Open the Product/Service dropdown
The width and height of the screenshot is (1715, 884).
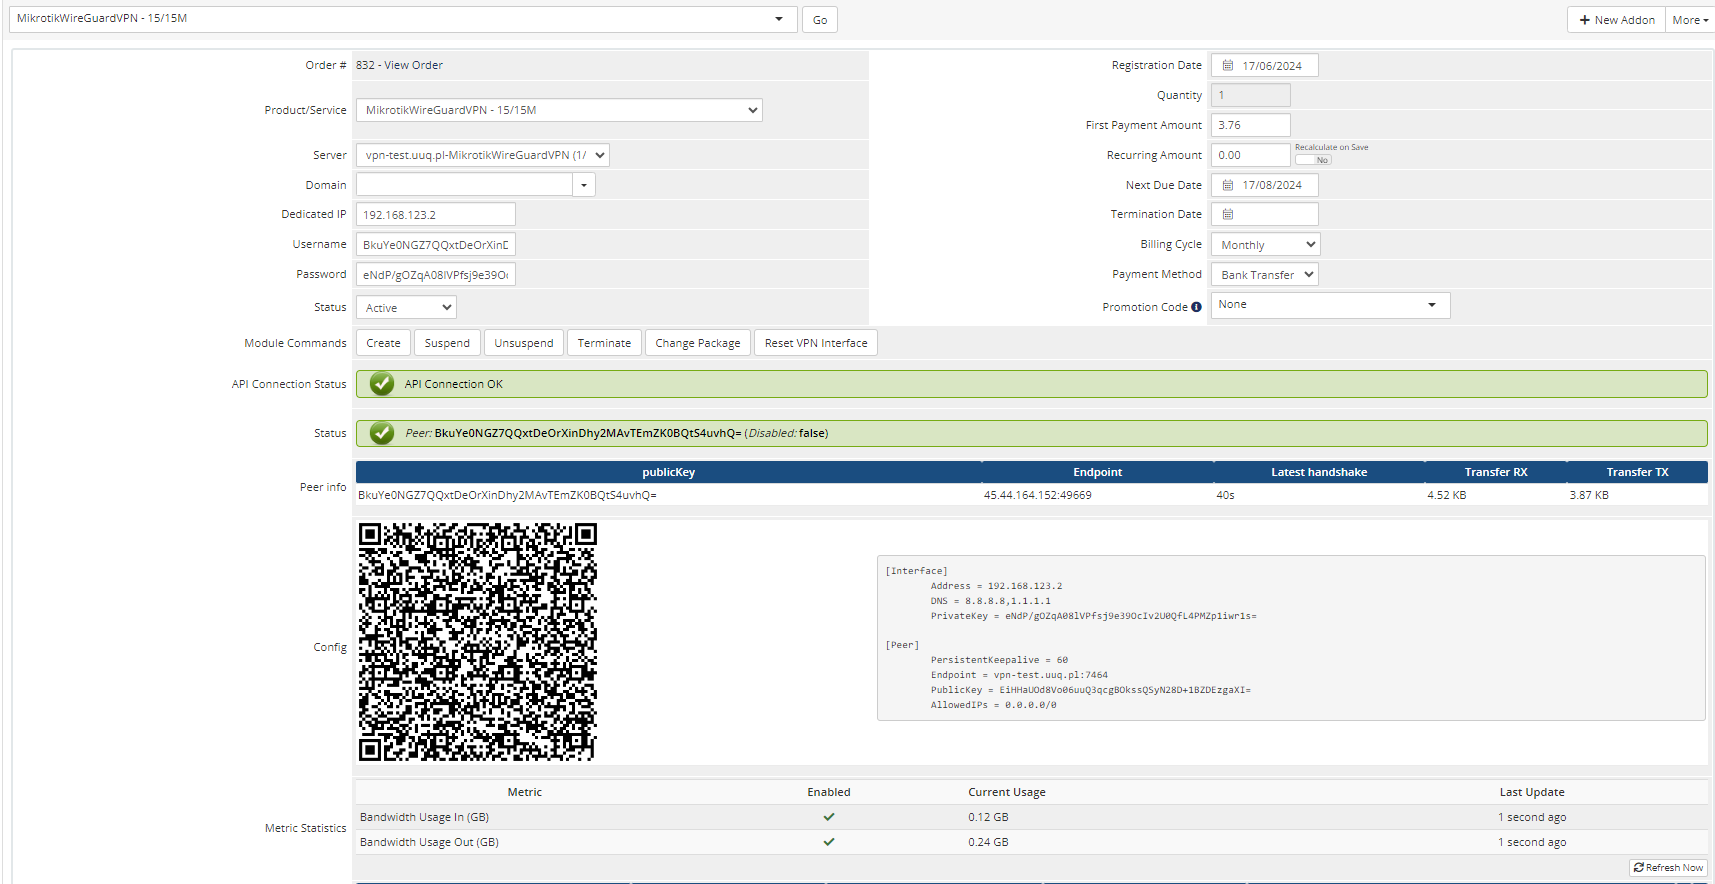pos(559,110)
